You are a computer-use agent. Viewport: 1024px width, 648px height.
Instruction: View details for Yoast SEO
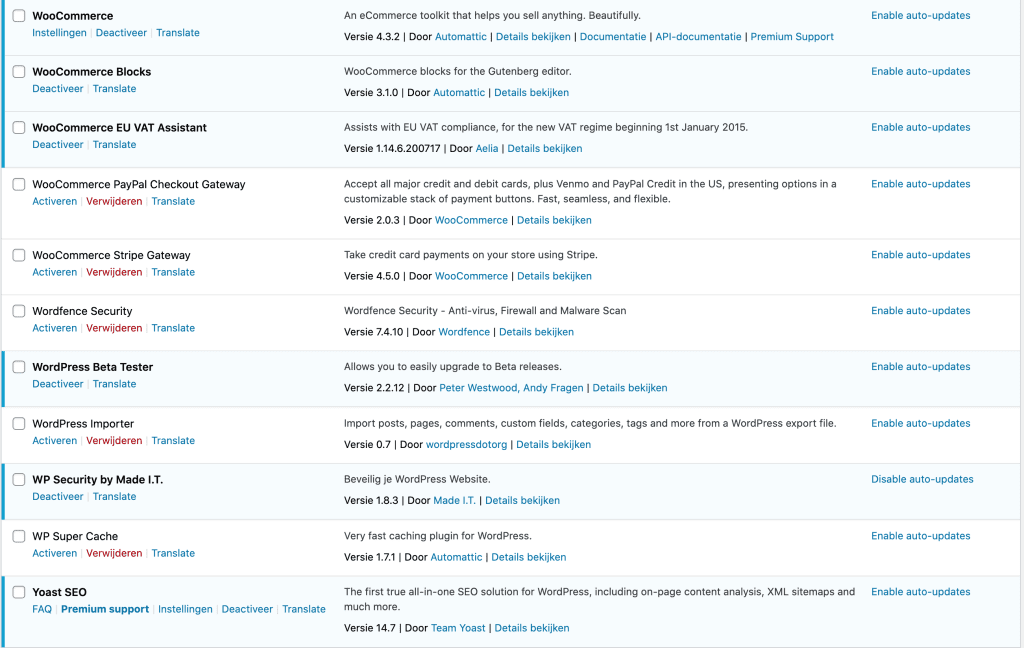point(532,628)
